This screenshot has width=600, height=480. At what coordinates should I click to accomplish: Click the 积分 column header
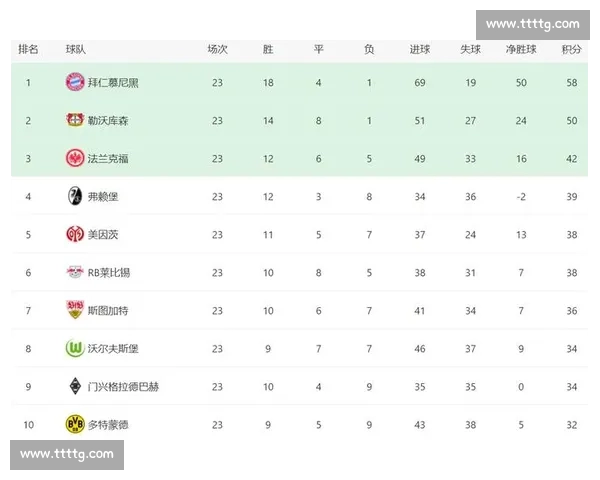click(x=571, y=49)
